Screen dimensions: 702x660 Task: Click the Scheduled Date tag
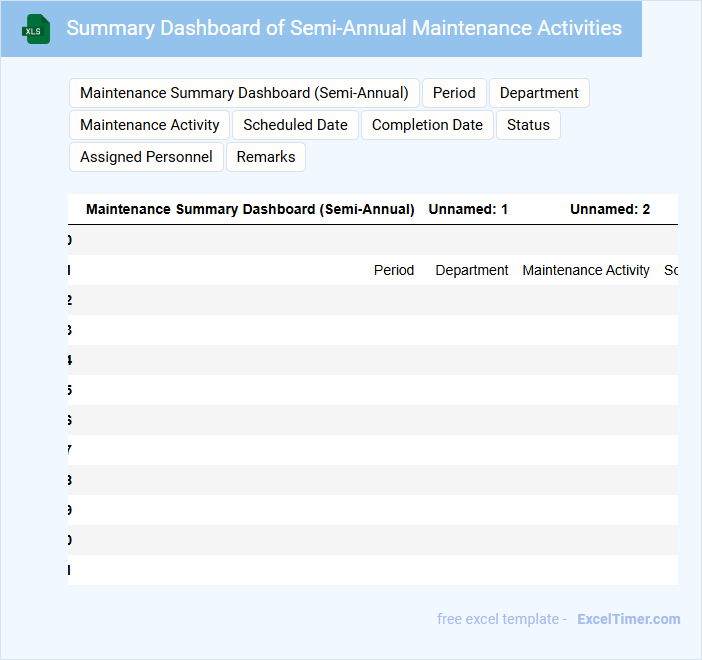295,125
